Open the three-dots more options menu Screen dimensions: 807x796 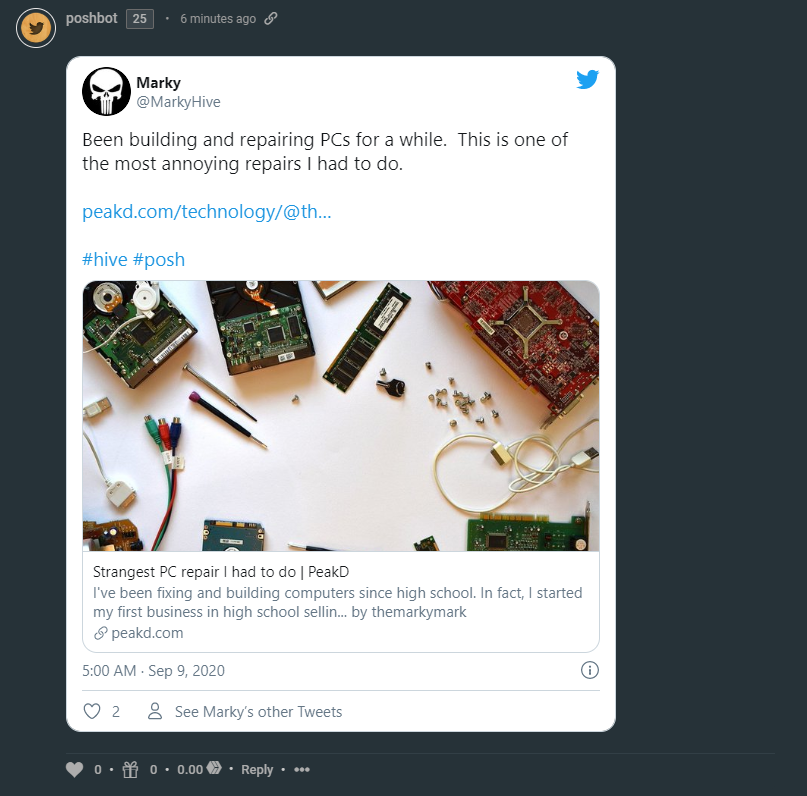302,770
